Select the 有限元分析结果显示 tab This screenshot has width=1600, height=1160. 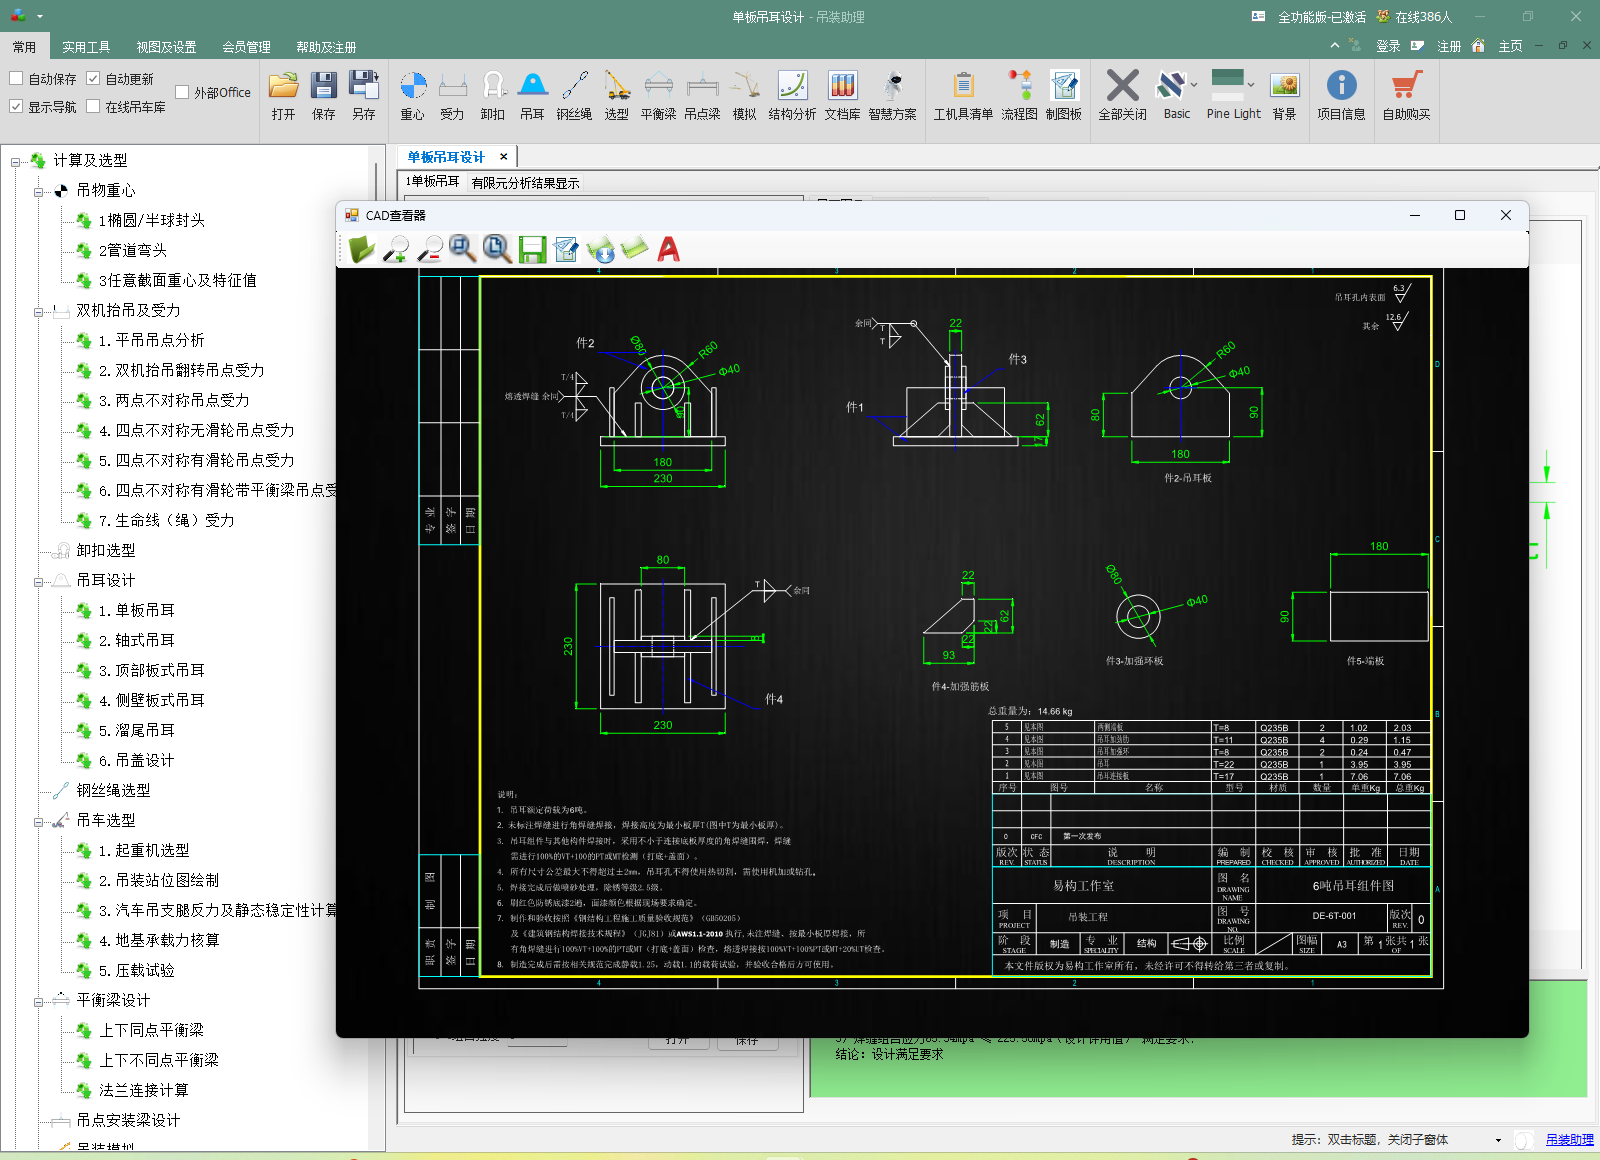click(x=525, y=183)
